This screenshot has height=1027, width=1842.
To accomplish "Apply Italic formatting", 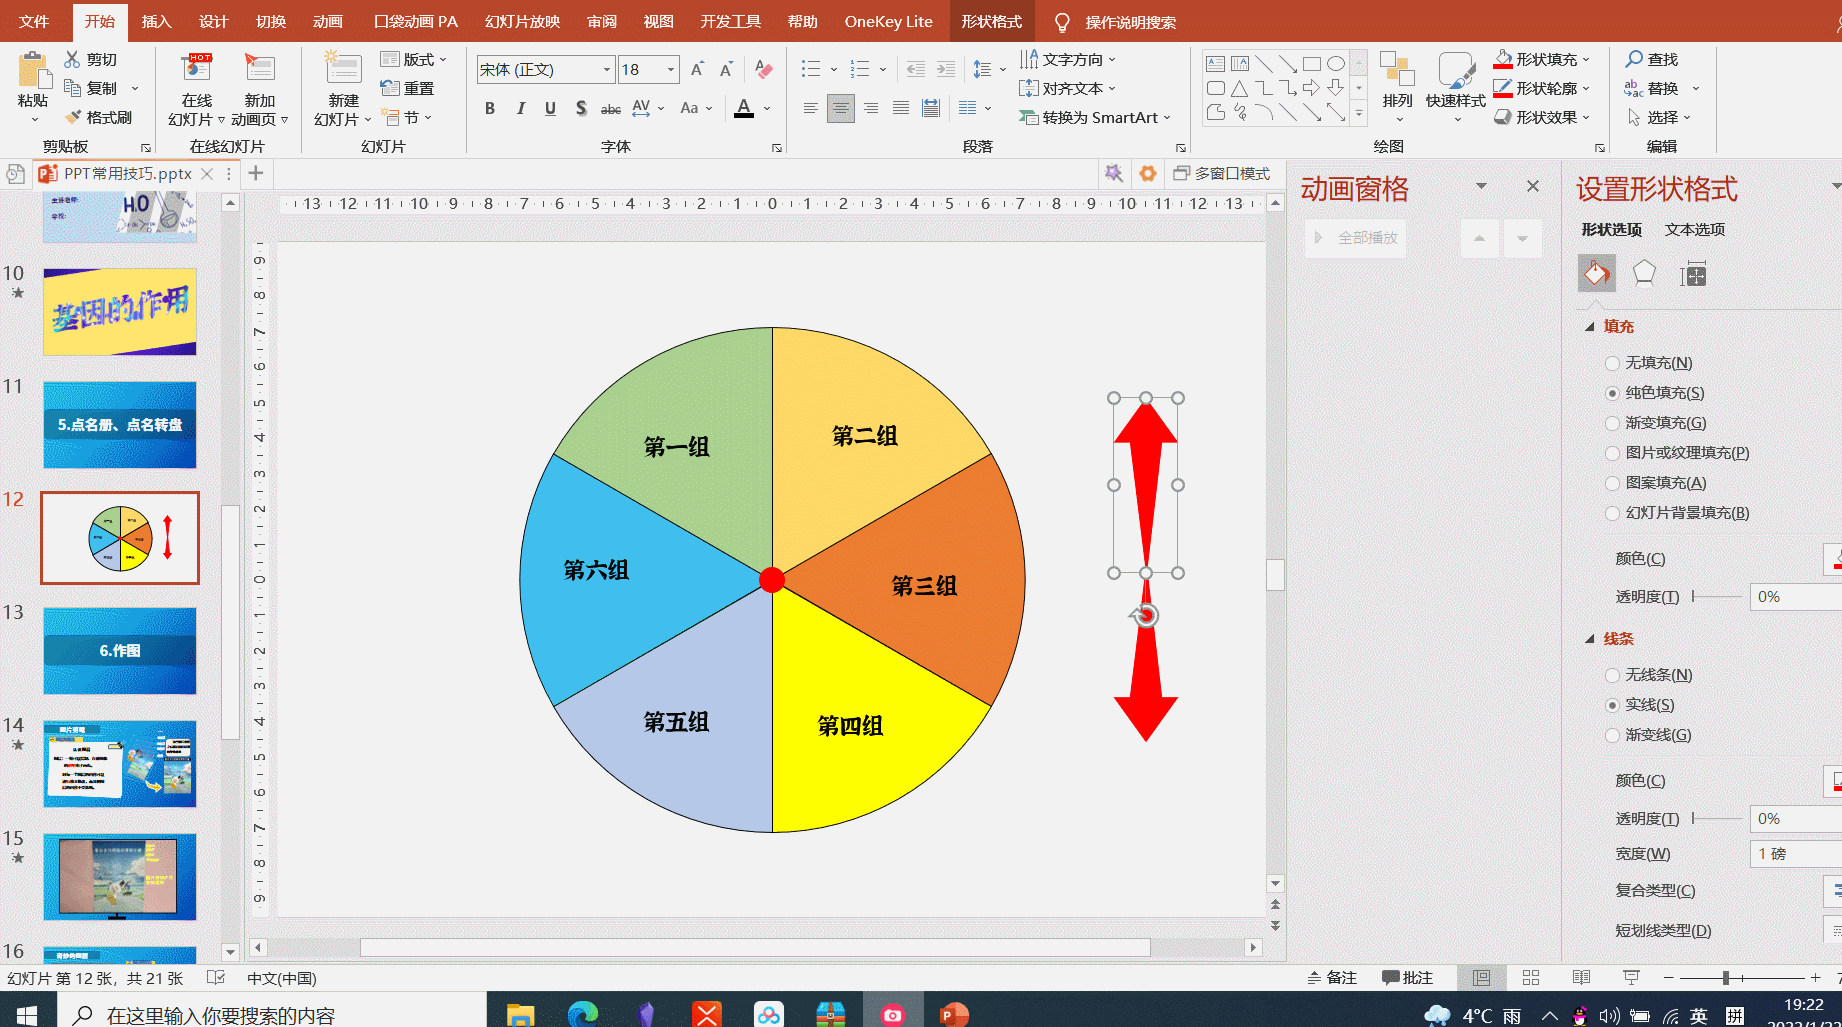I will tap(520, 108).
